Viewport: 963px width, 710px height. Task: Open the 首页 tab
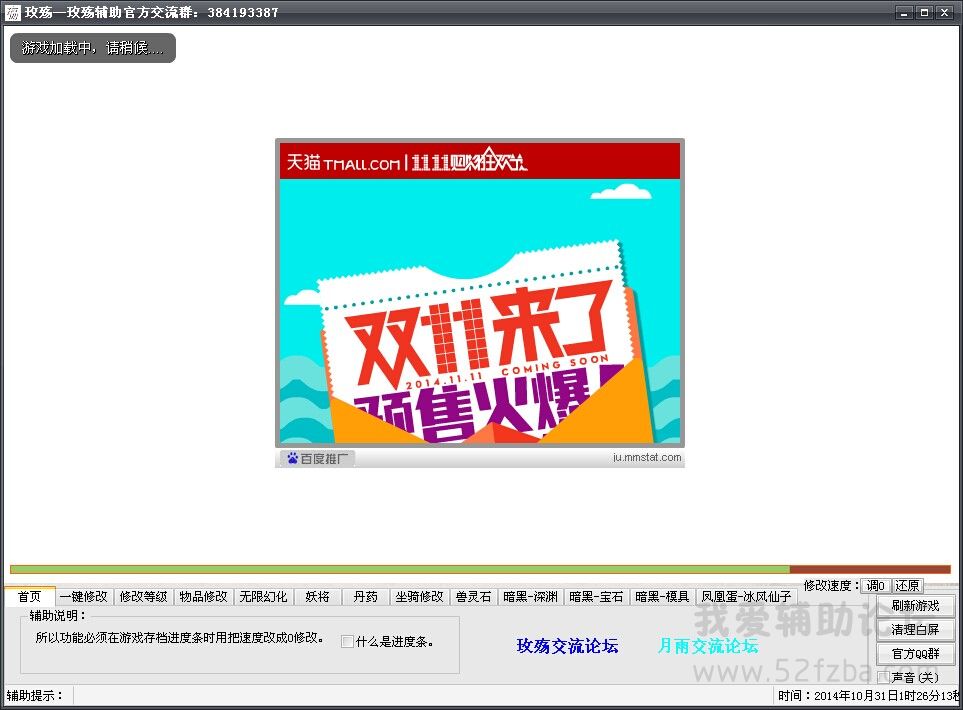click(29, 596)
